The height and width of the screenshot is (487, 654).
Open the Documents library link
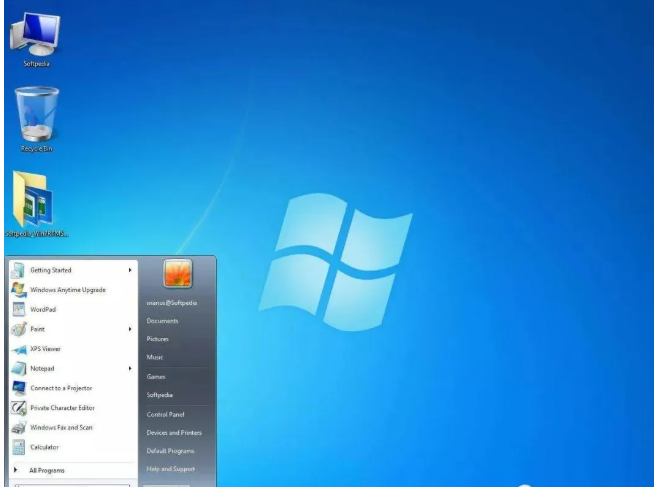tap(163, 321)
